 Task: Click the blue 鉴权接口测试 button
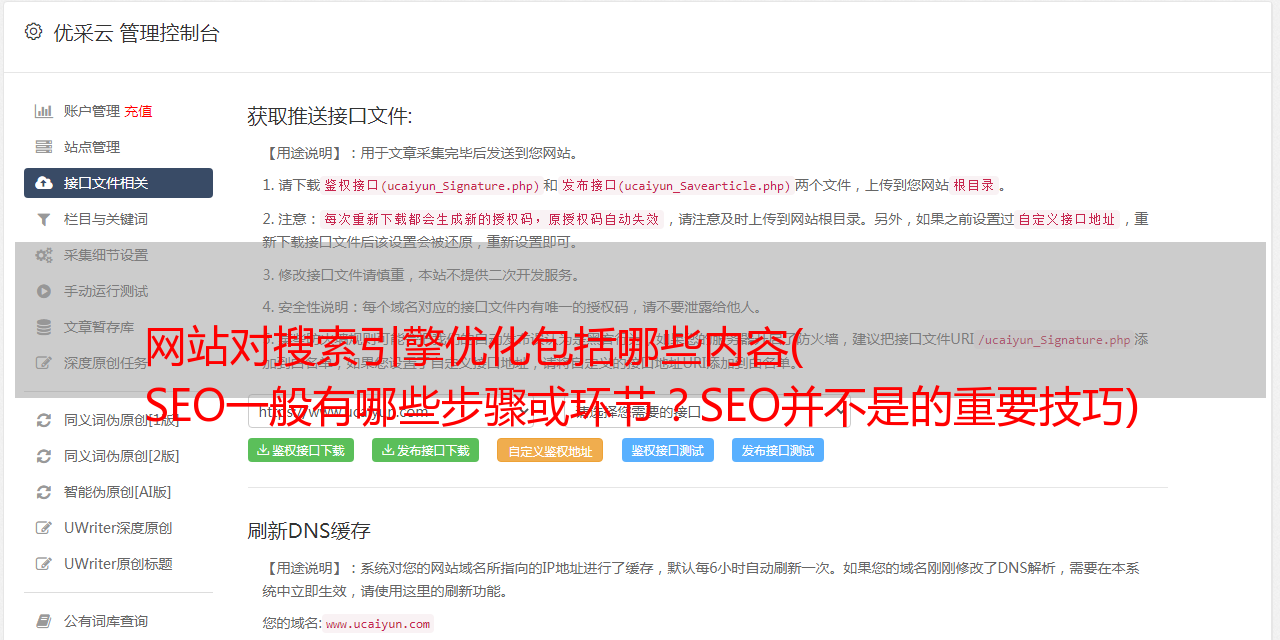coord(668,450)
